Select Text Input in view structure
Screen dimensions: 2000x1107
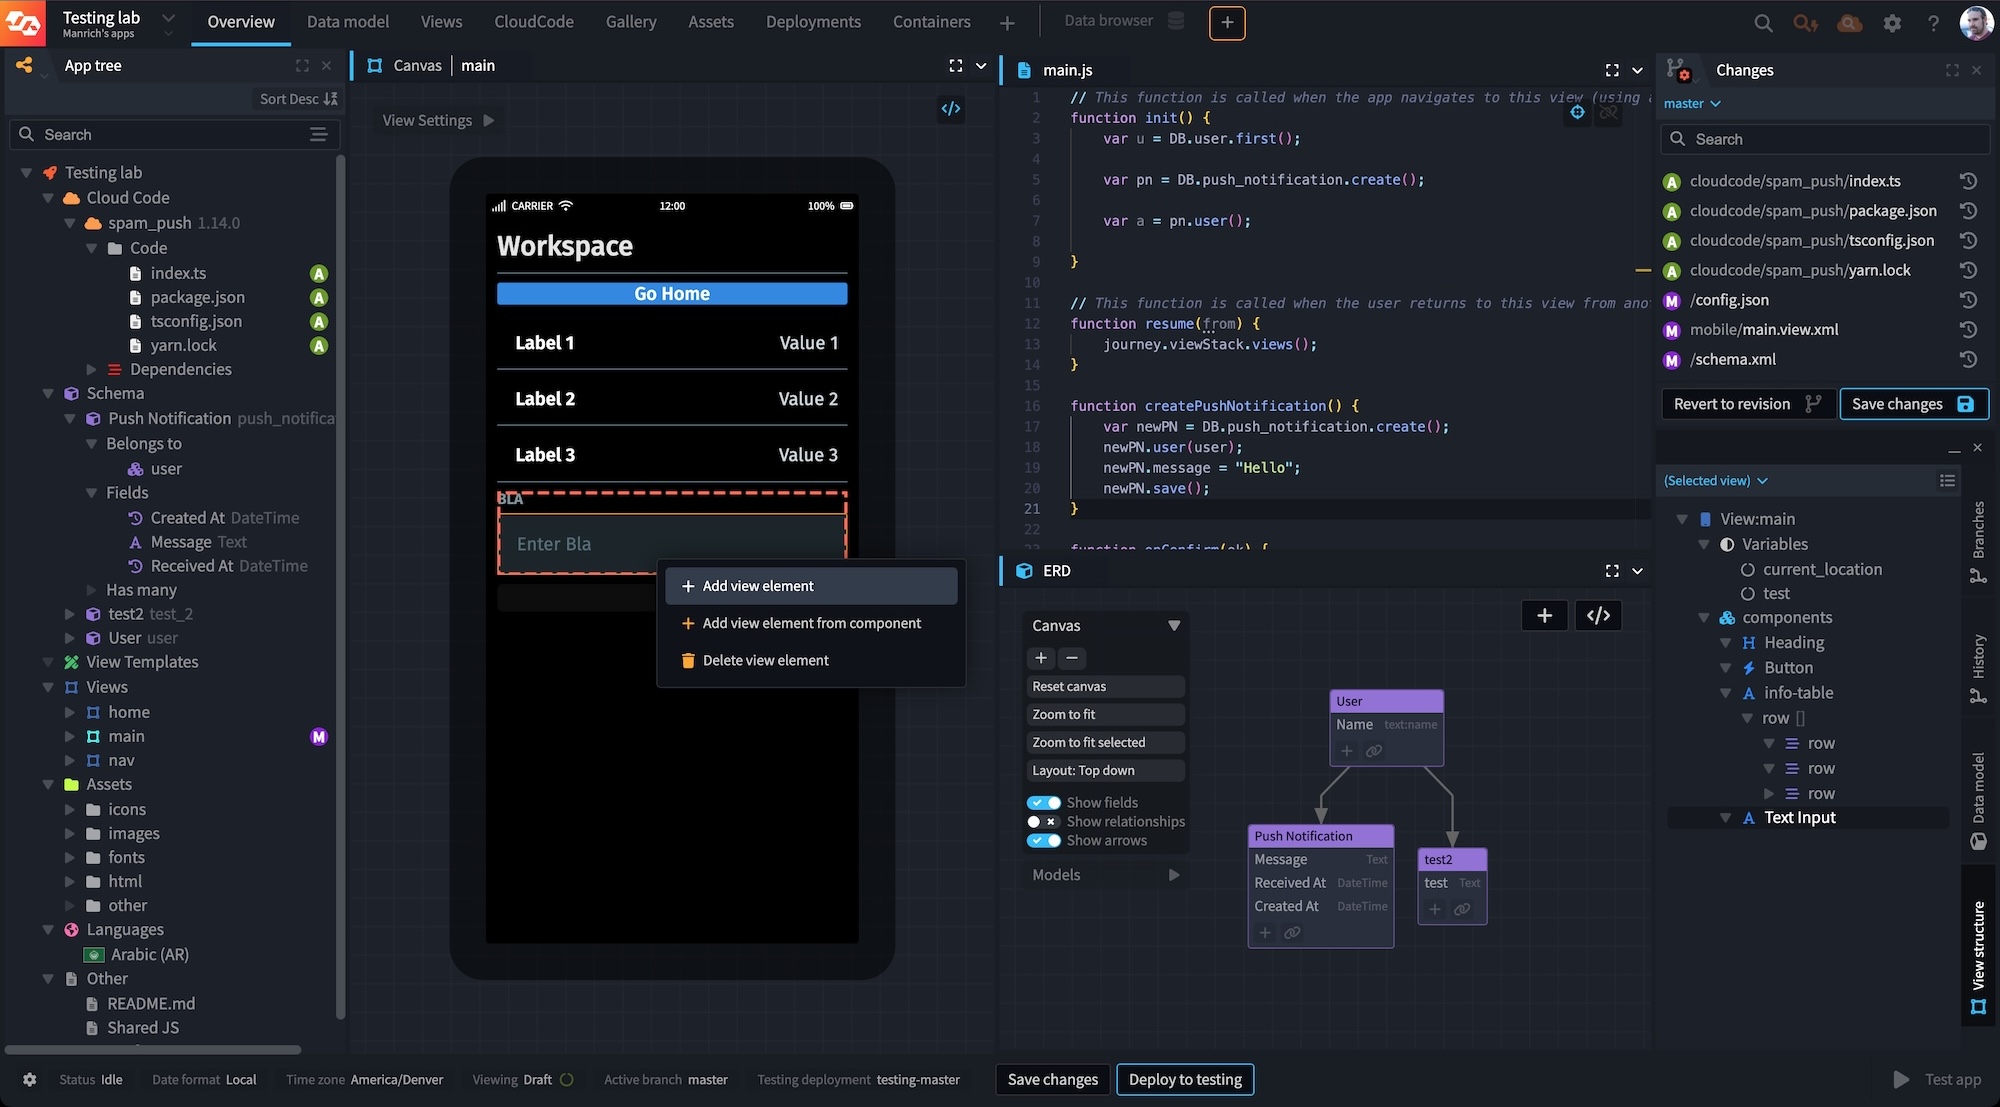[1800, 817]
